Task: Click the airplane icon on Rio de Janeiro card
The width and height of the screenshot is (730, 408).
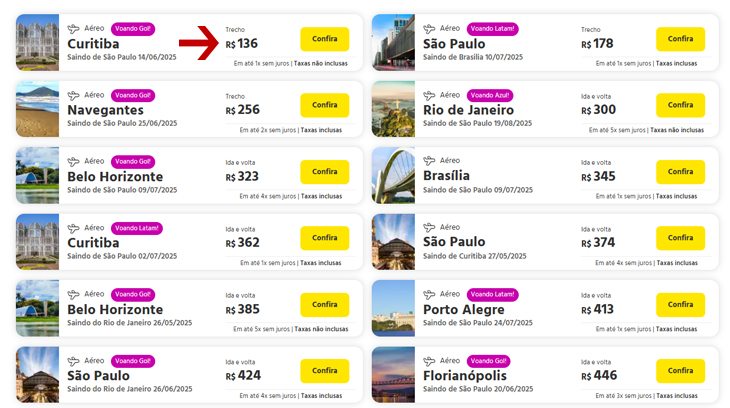Action: [429, 95]
